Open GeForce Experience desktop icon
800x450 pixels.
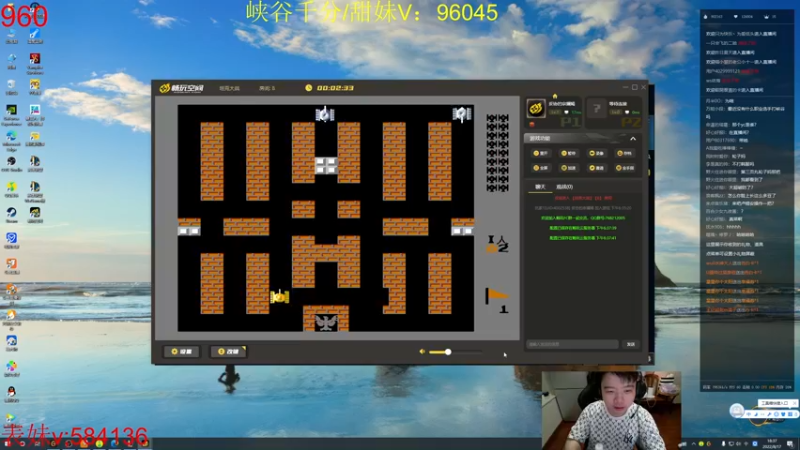(11, 115)
